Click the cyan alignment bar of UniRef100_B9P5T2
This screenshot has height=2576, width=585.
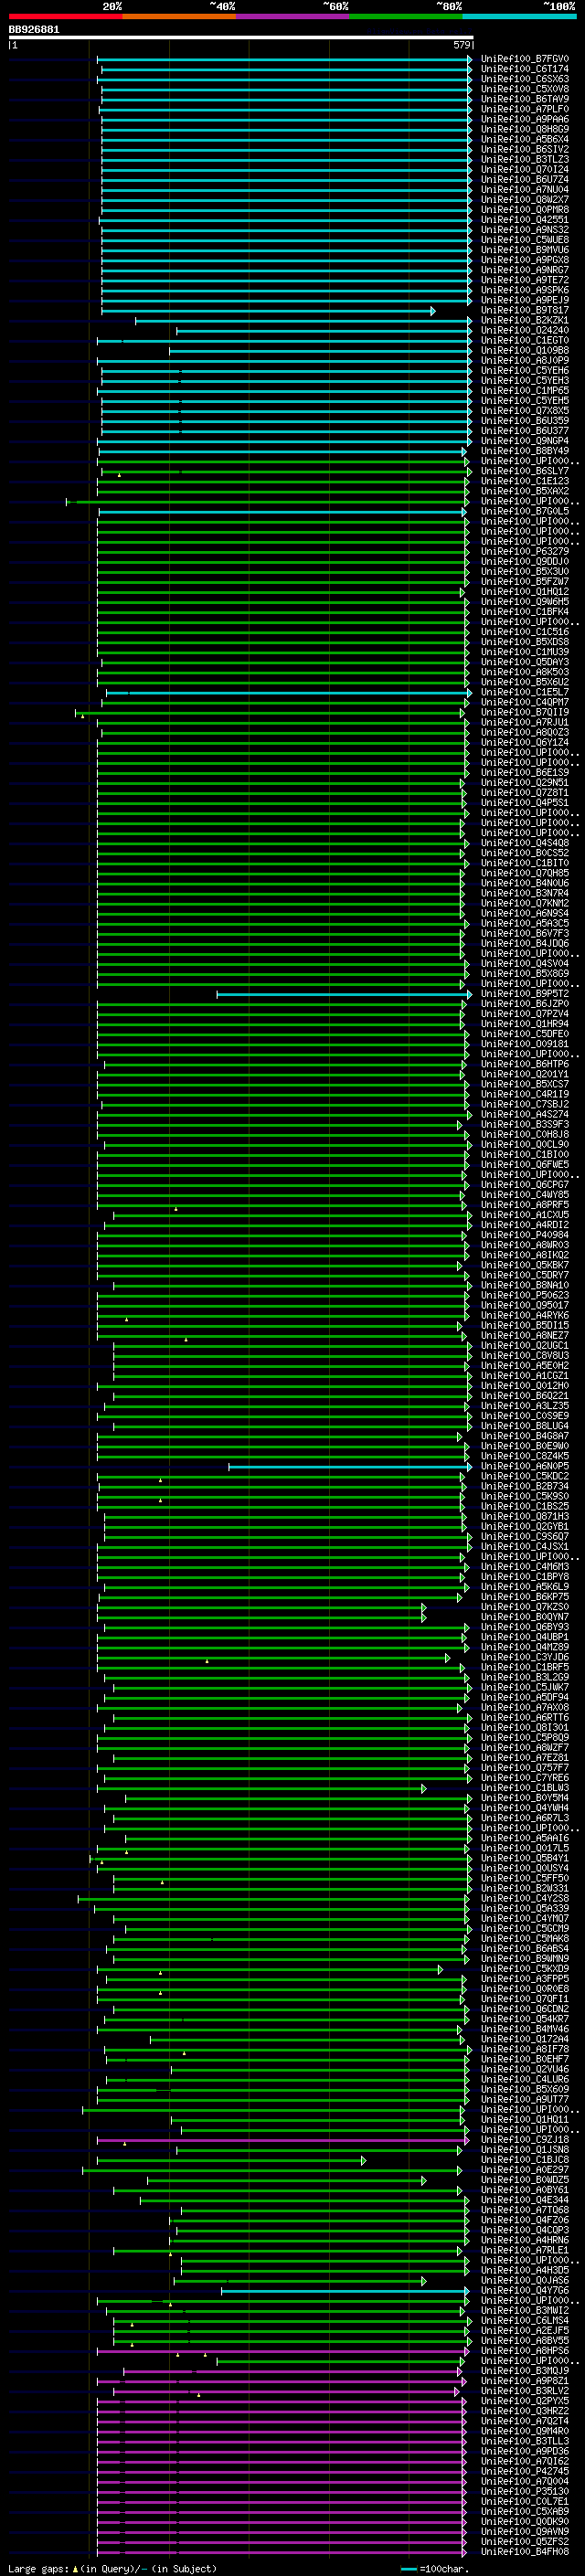[x=344, y=995]
